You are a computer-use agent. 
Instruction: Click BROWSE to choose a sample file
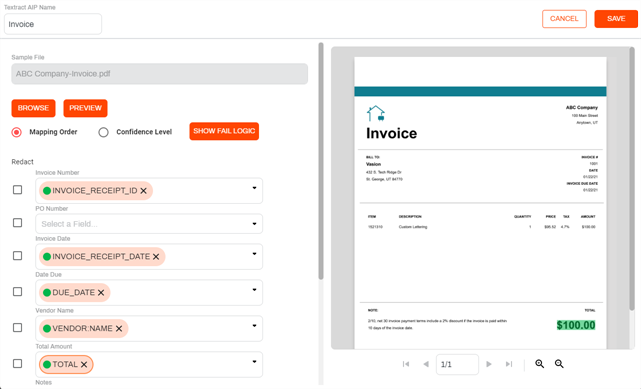point(34,108)
